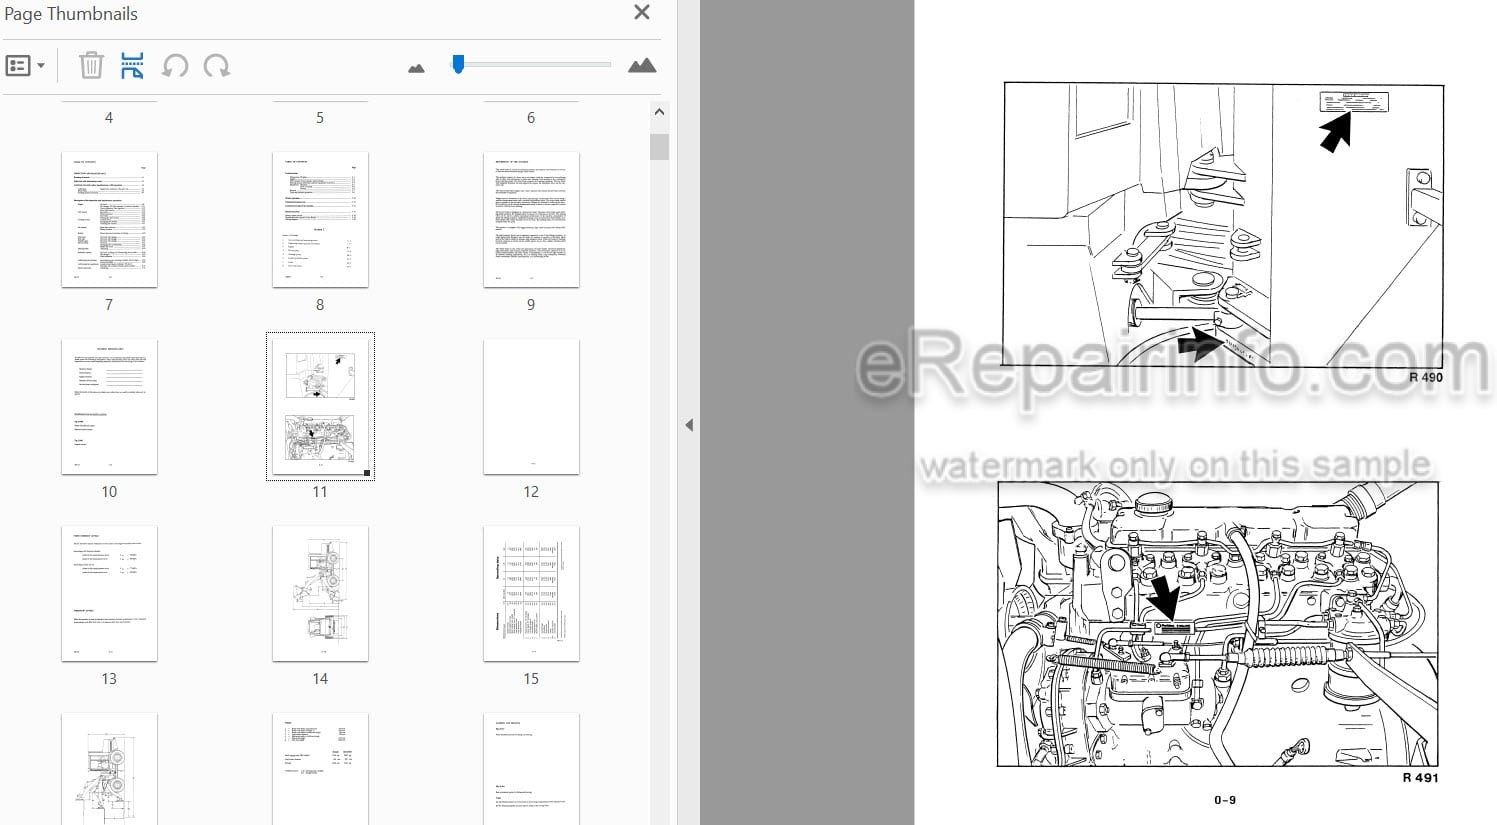Click page label "14" under the thumbnail
The height and width of the screenshot is (825, 1497).
320,679
